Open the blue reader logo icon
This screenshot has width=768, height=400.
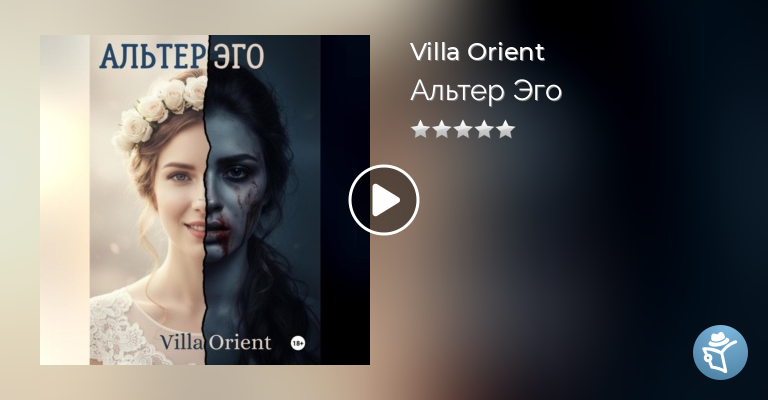720,352
